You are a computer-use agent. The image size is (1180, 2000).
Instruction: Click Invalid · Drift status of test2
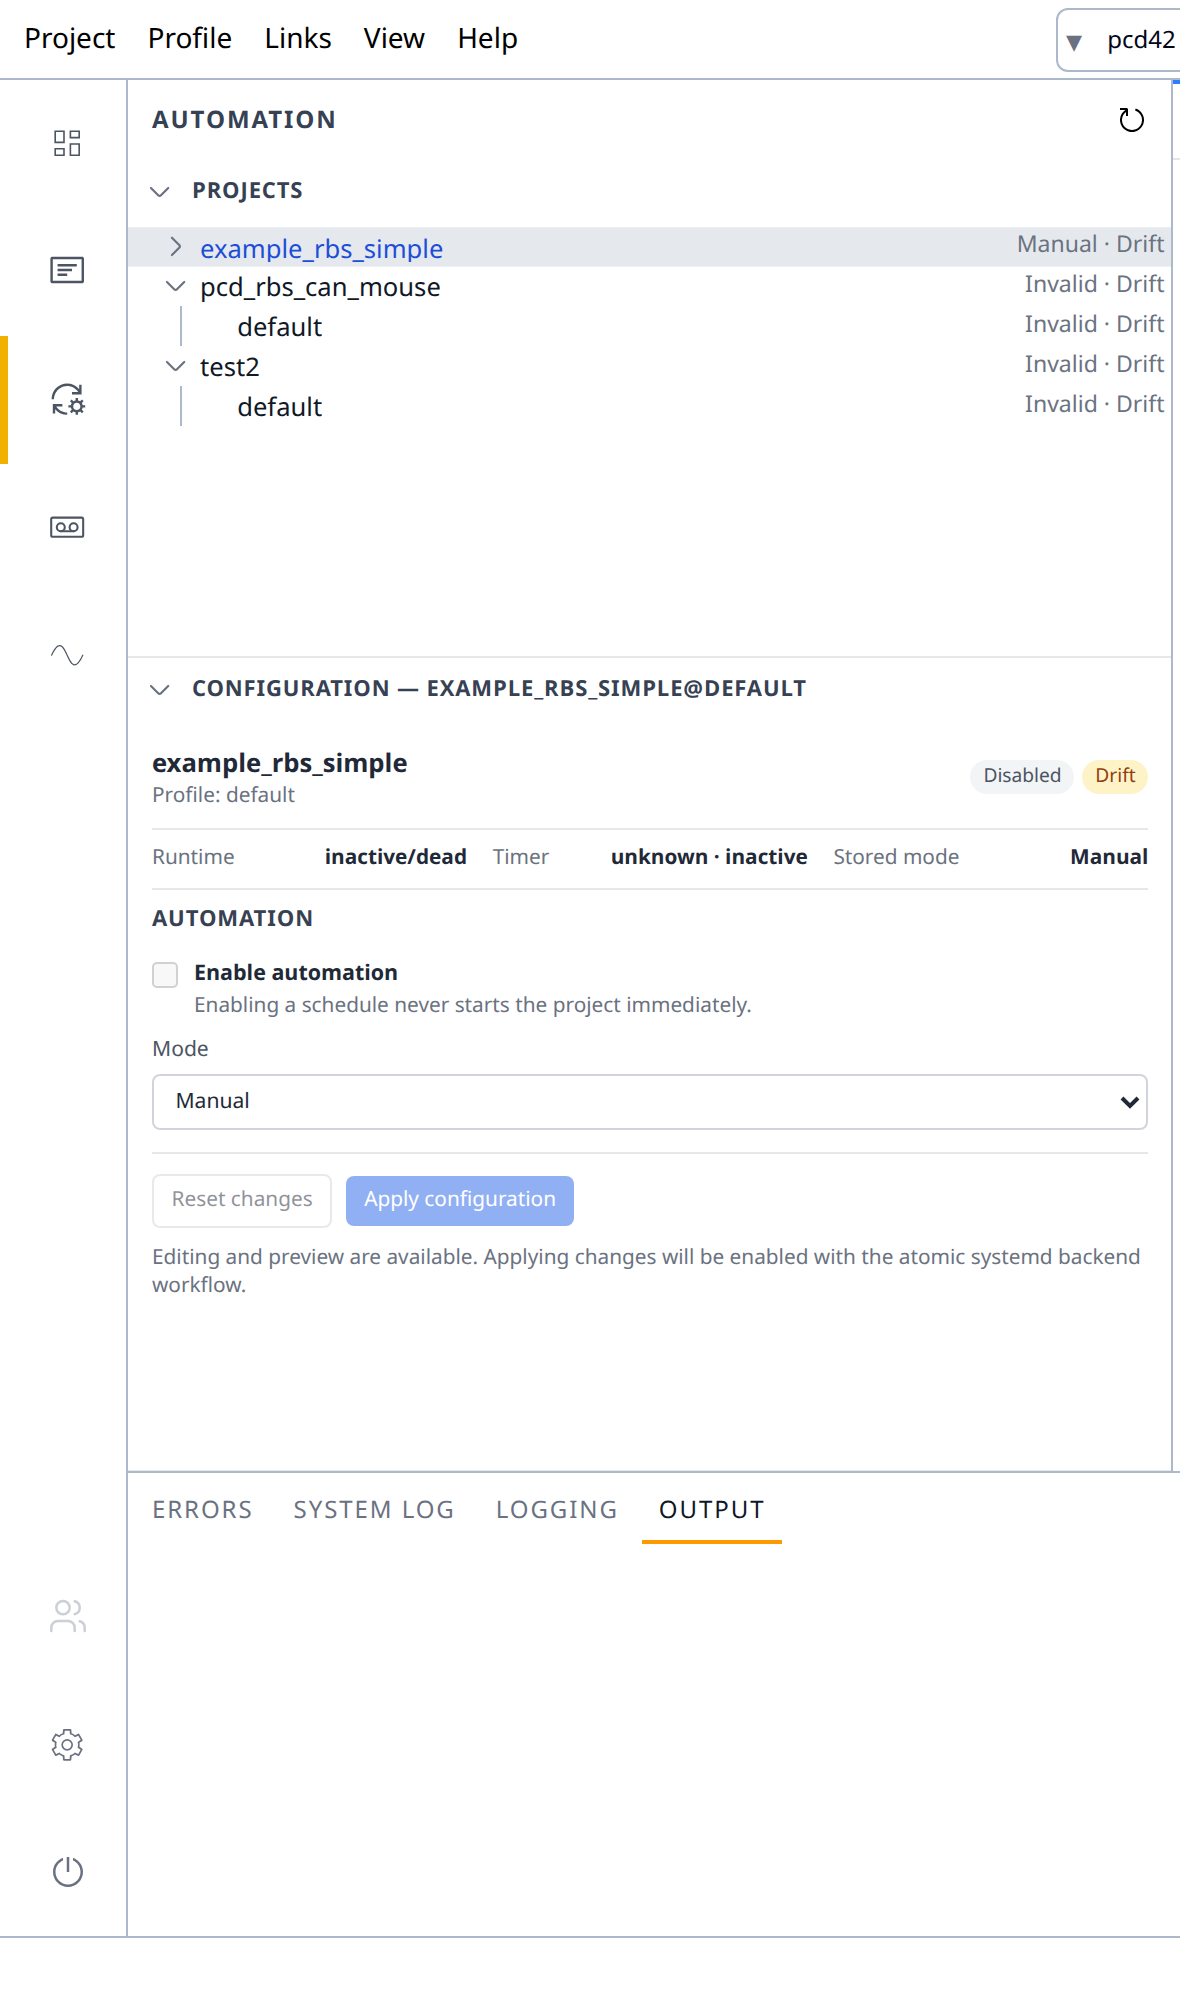[1094, 364]
